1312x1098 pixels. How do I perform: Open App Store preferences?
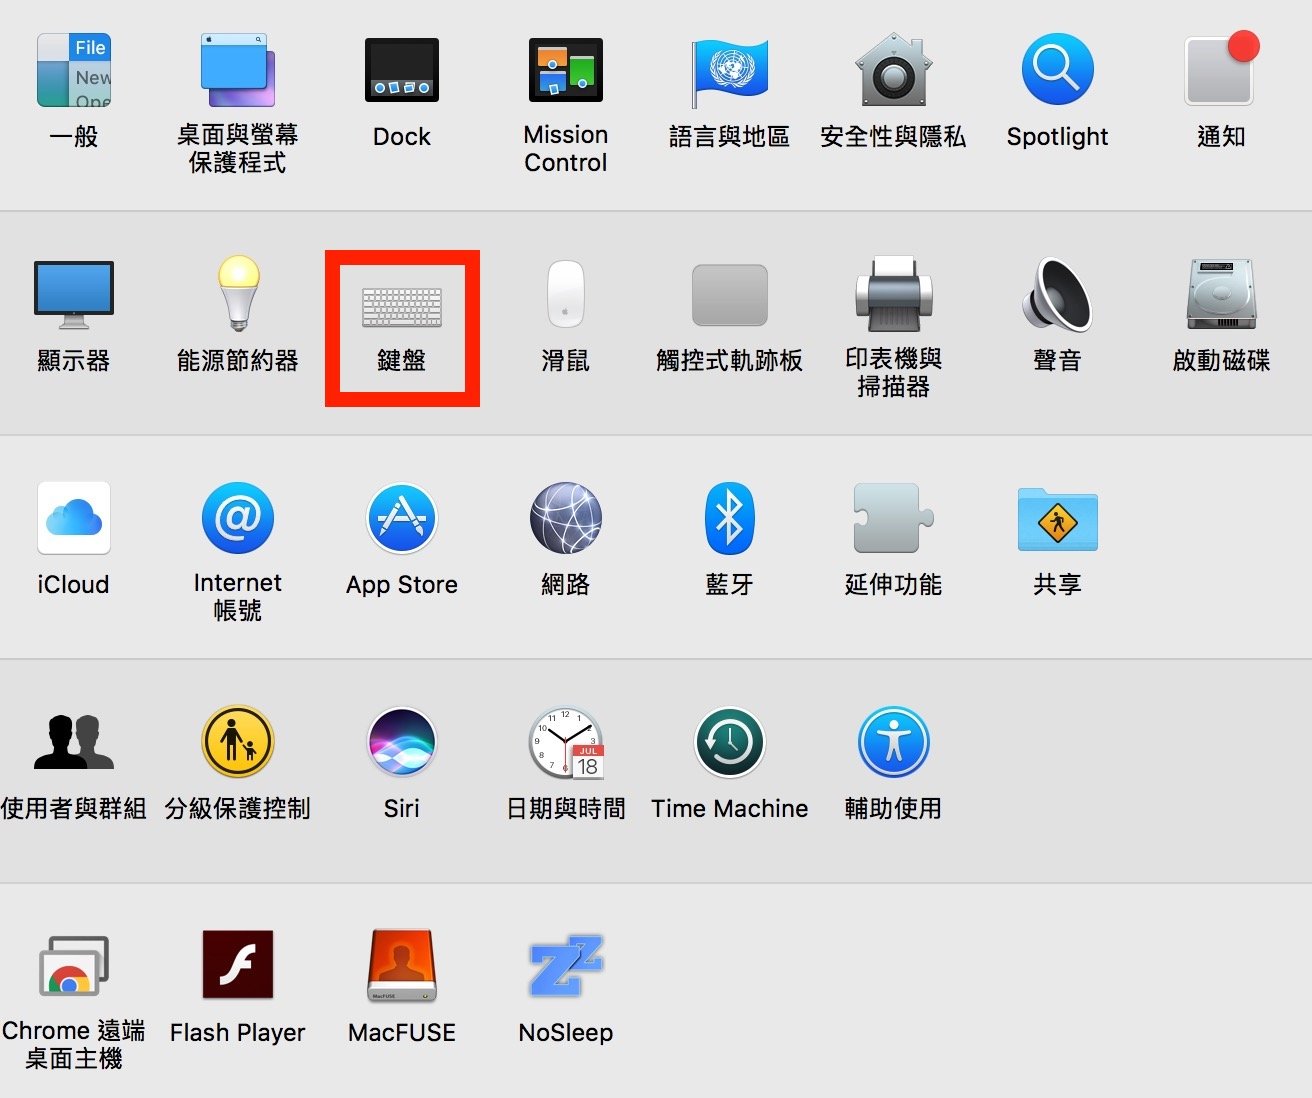pyautogui.click(x=402, y=518)
